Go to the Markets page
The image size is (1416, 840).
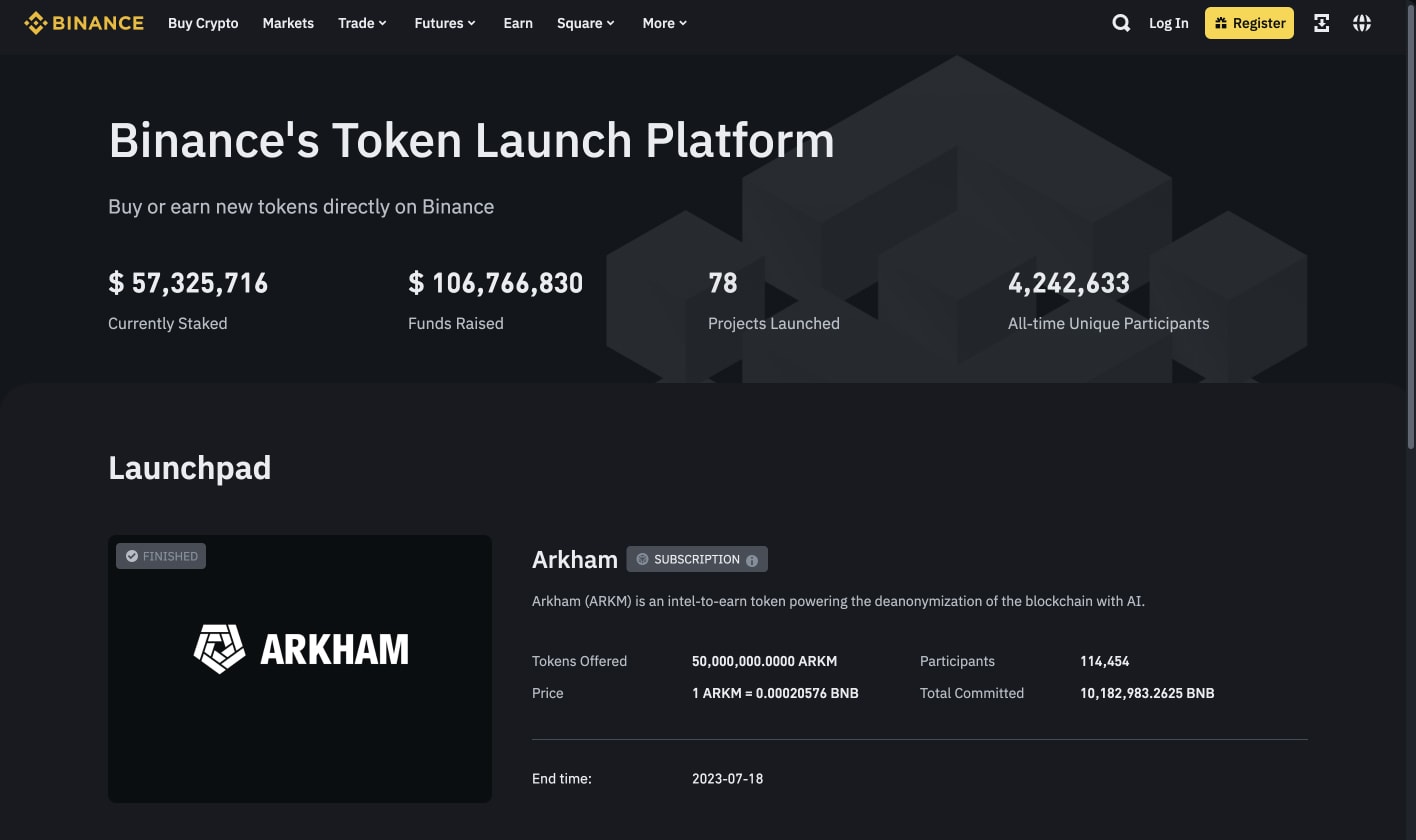(288, 23)
